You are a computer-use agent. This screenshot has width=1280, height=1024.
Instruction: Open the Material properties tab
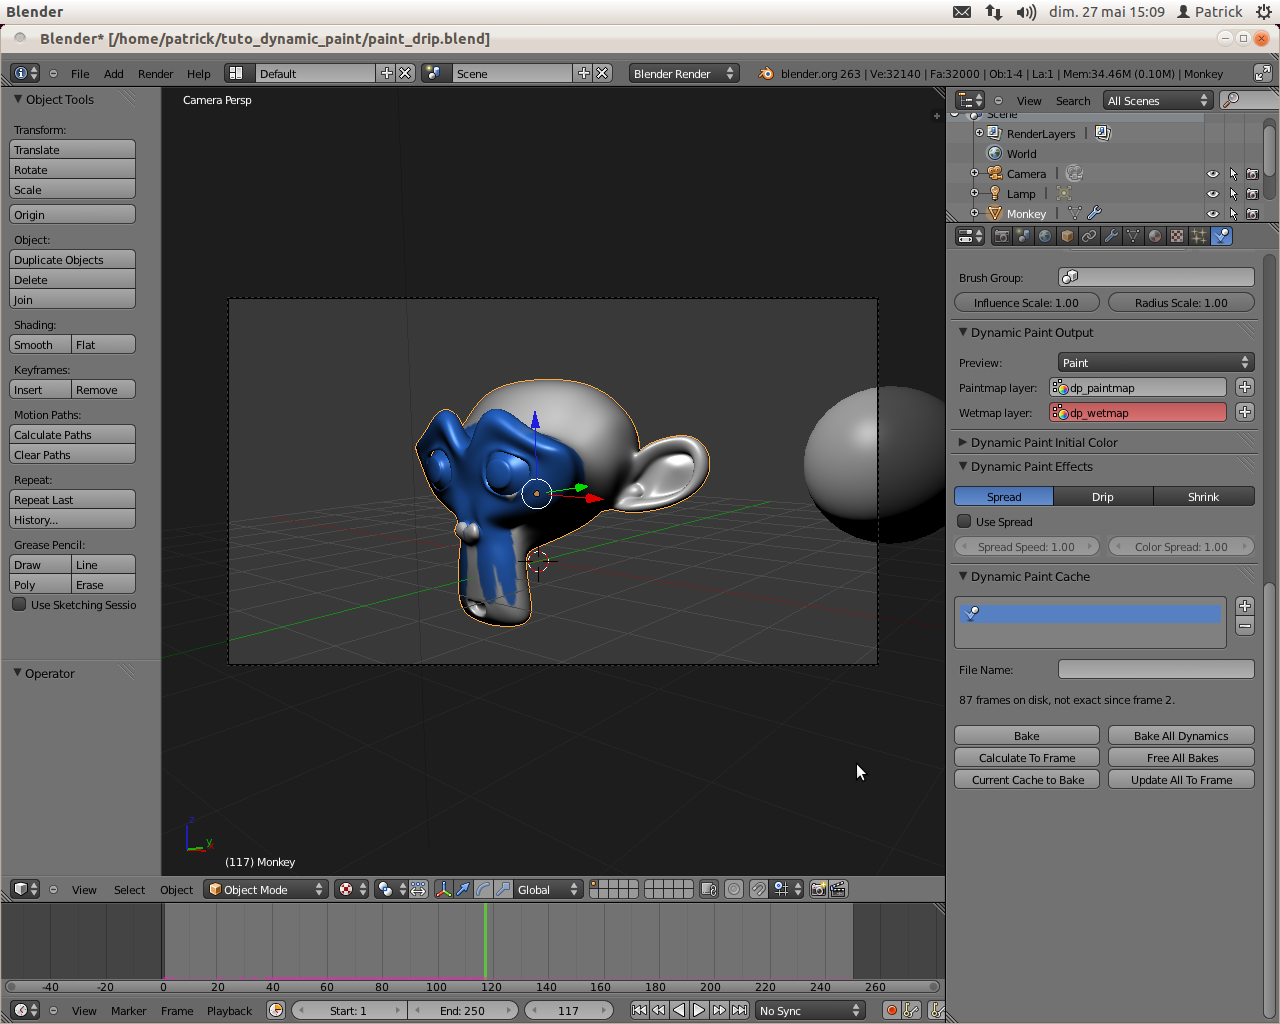1154,235
